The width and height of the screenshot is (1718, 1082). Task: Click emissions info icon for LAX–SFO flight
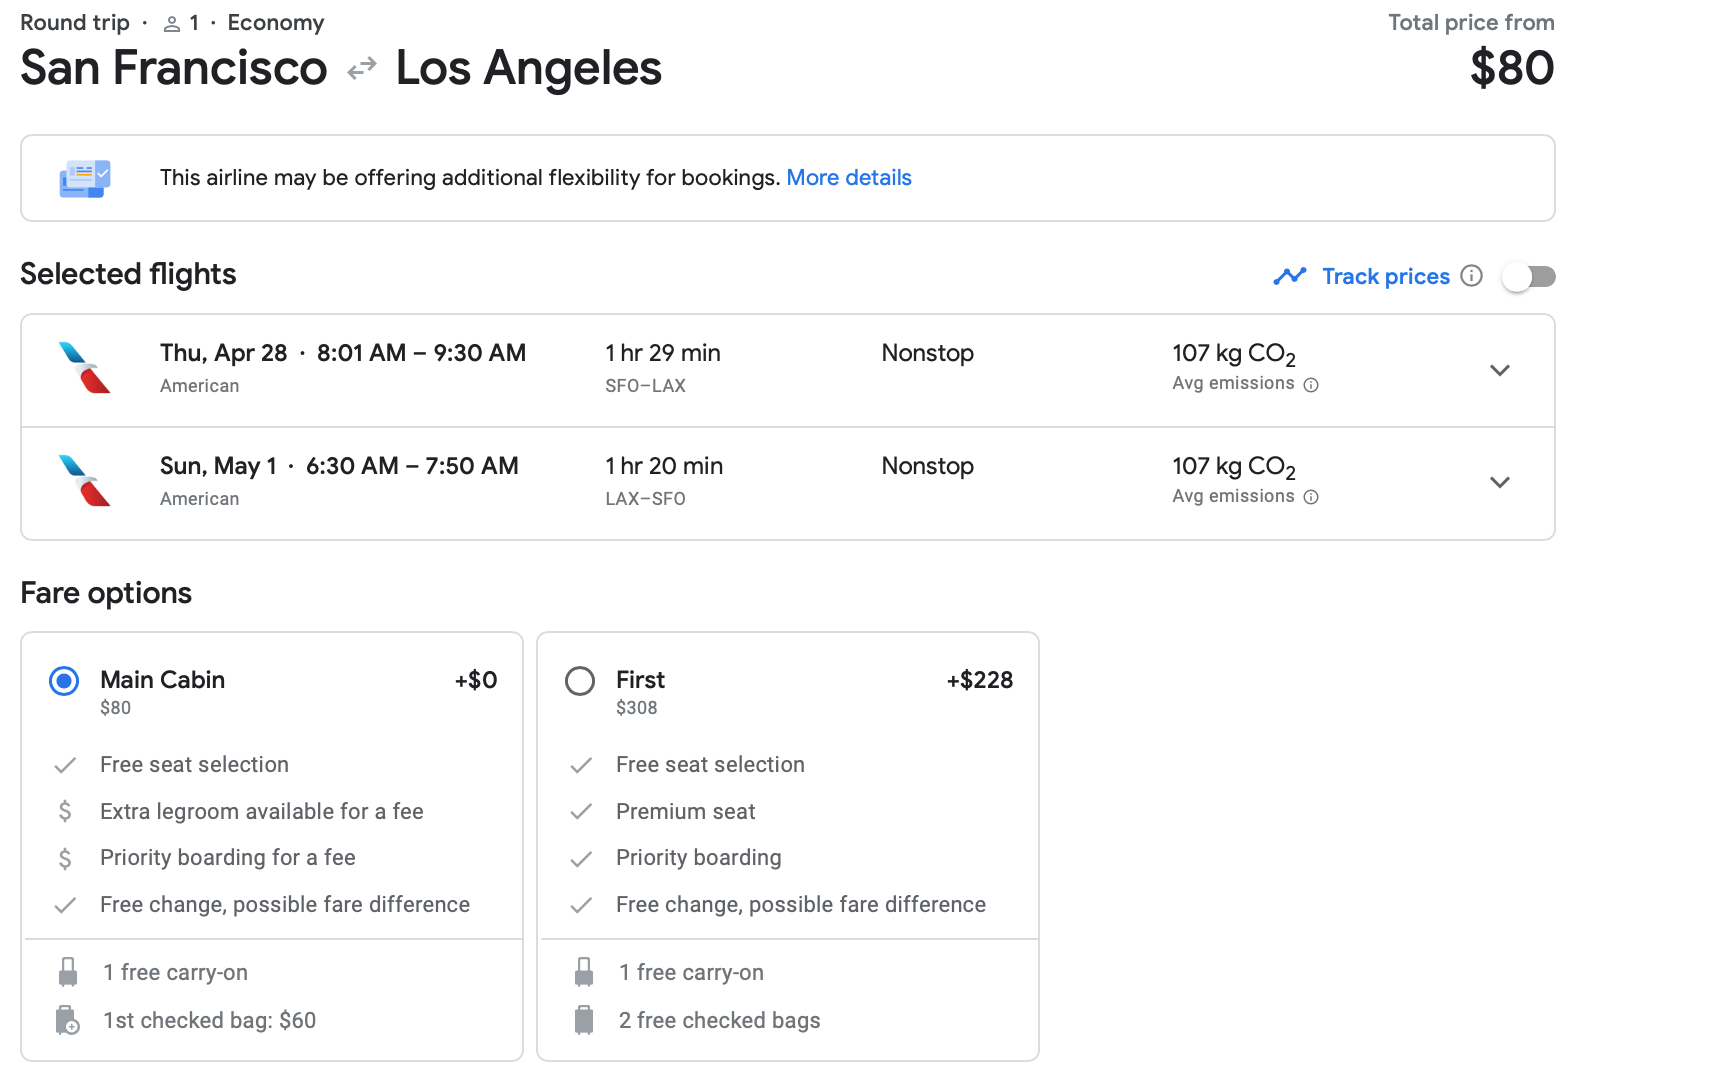coord(1311,497)
